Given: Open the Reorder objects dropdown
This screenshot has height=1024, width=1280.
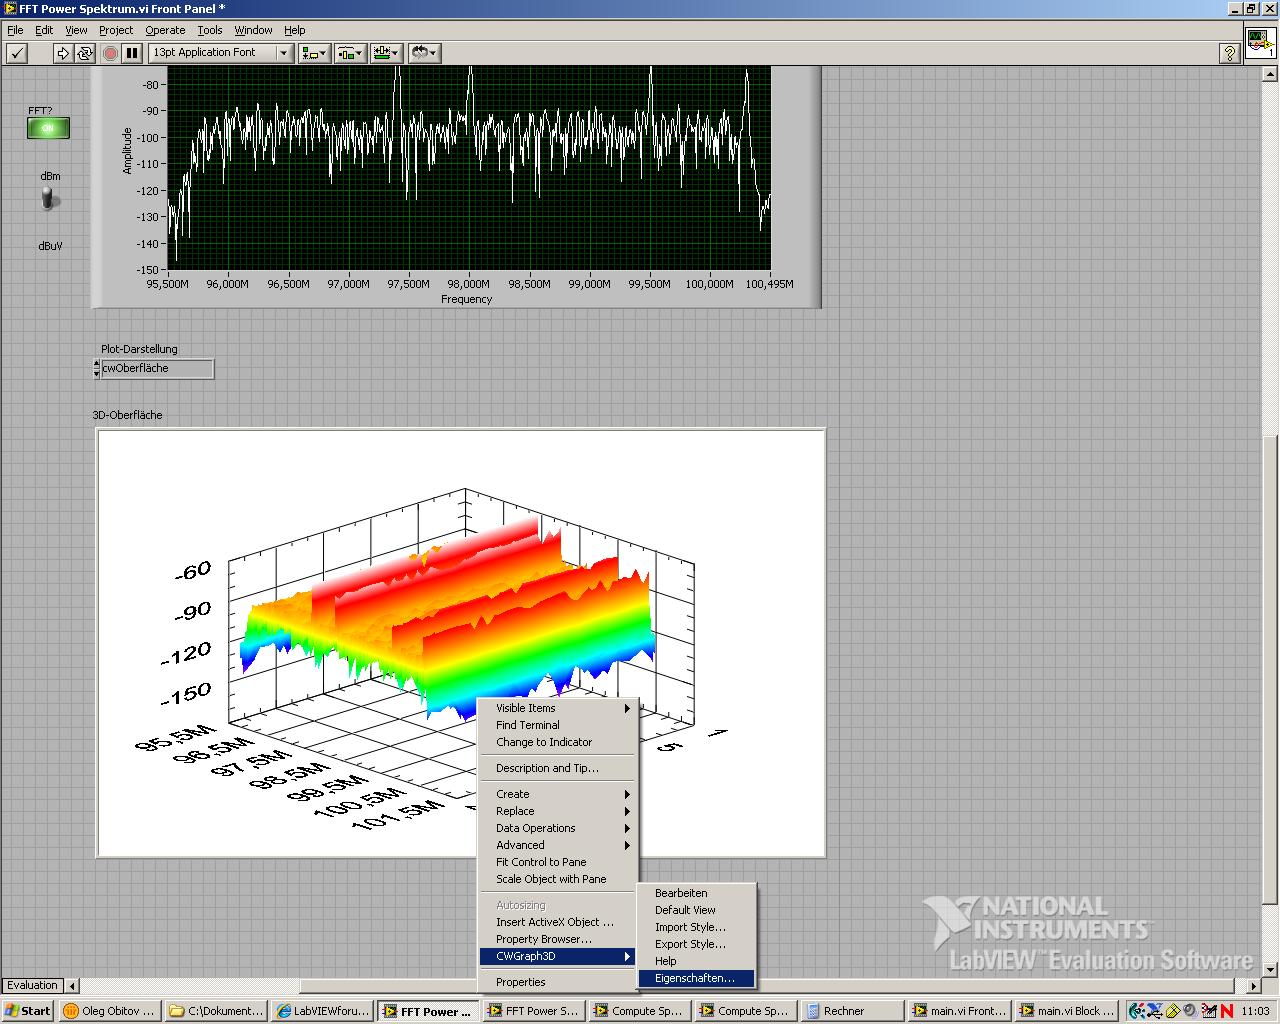Looking at the screenshot, I should (425, 53).
